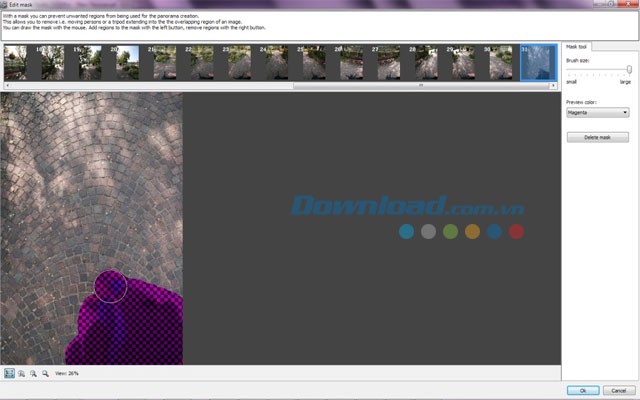Click the 'large' slider label
Image resolution: width=640 pixels, height=400 pixels.
click(625, 82)
